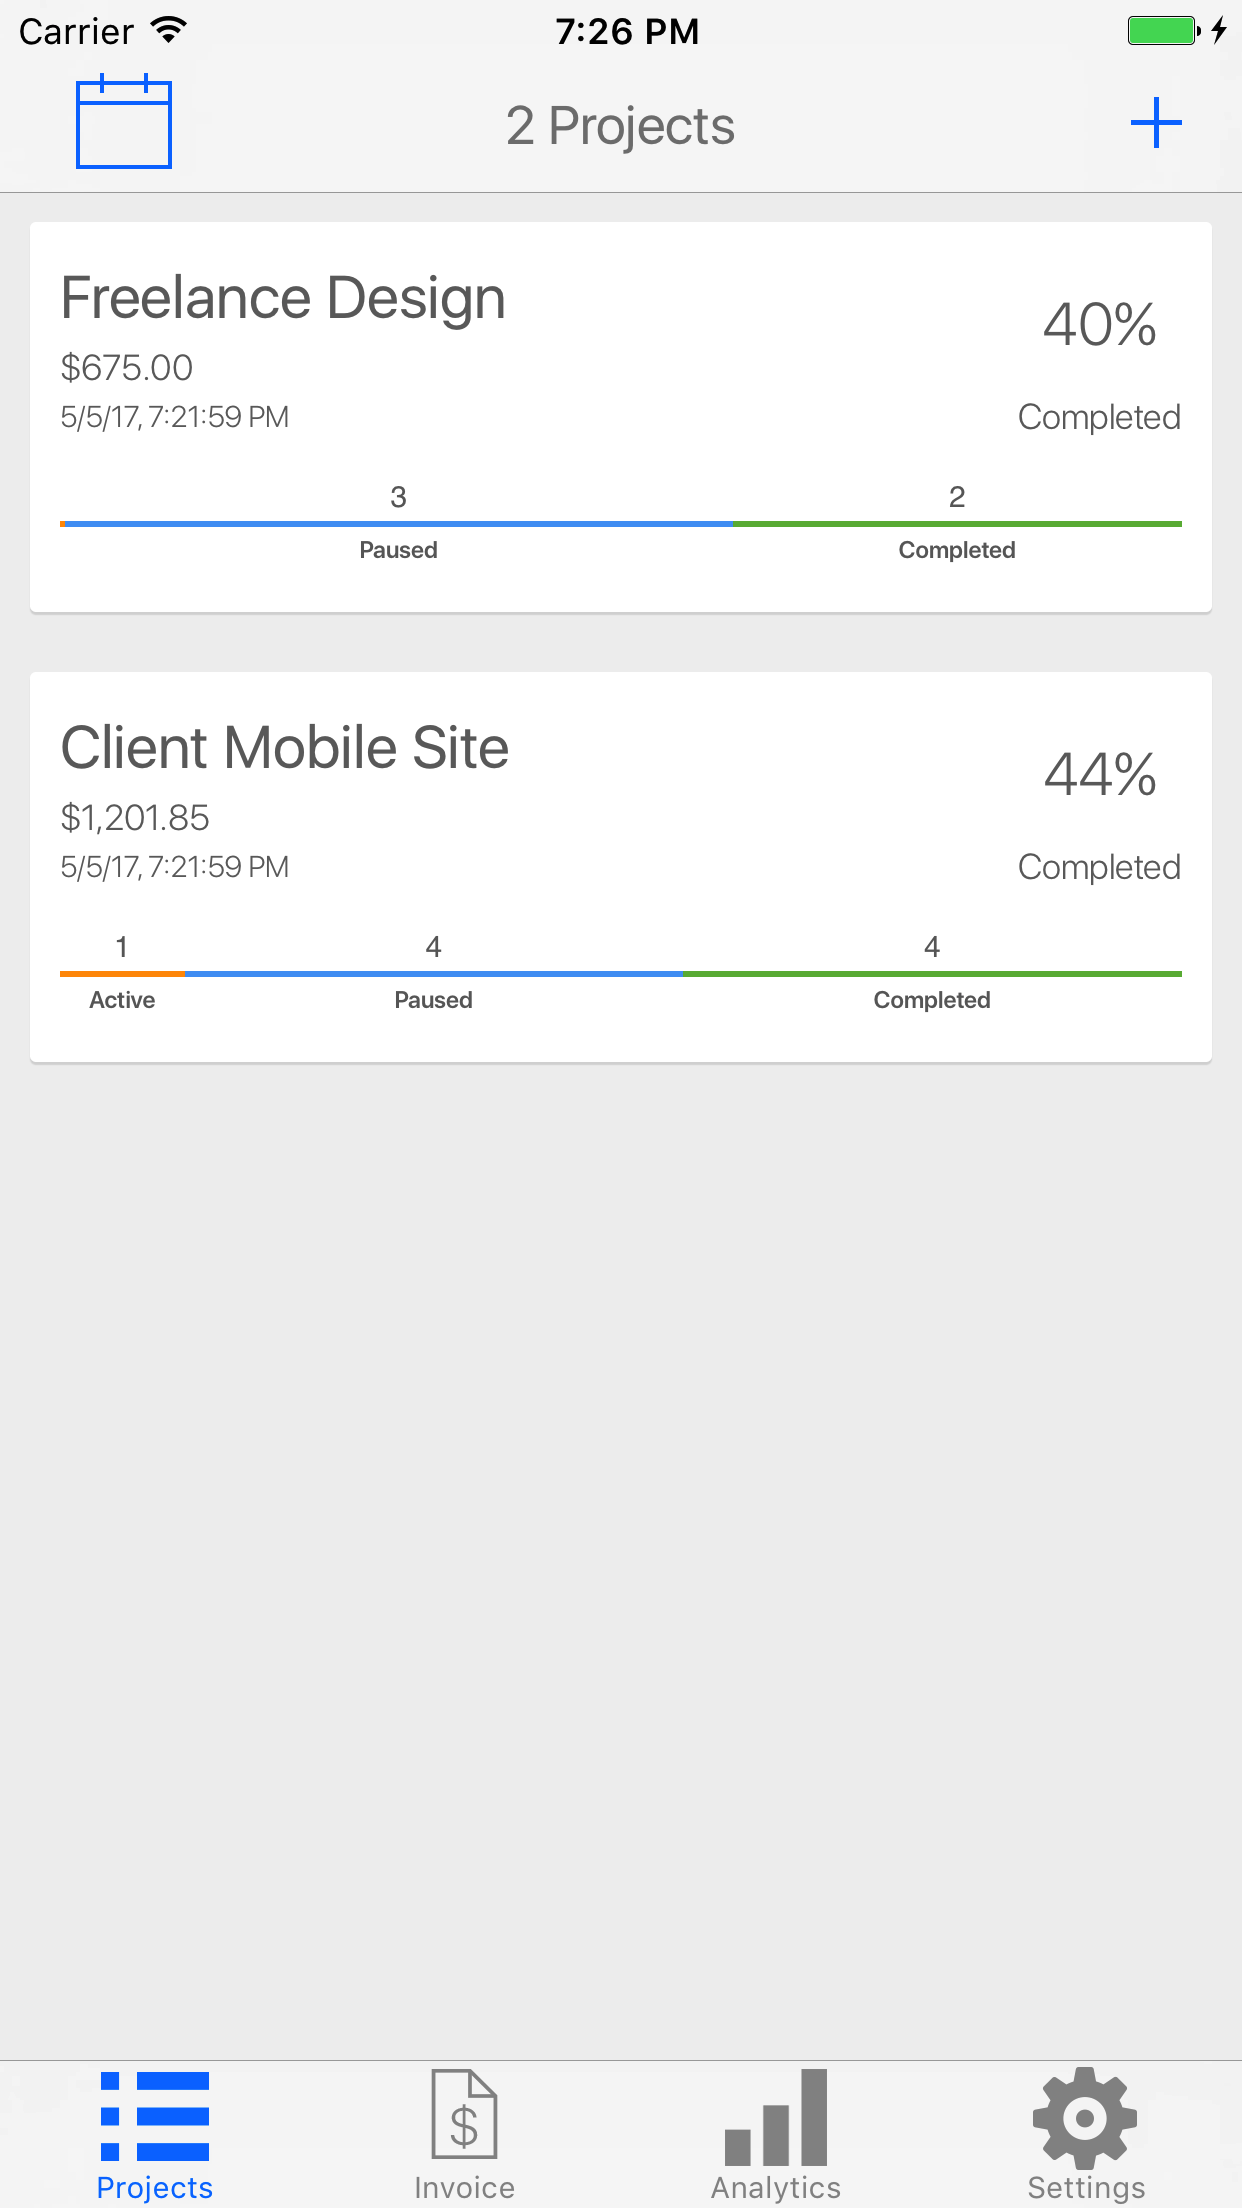Switch to the Invoice tab label
Screen dimensions: 1242x2208
[464, 2187]
